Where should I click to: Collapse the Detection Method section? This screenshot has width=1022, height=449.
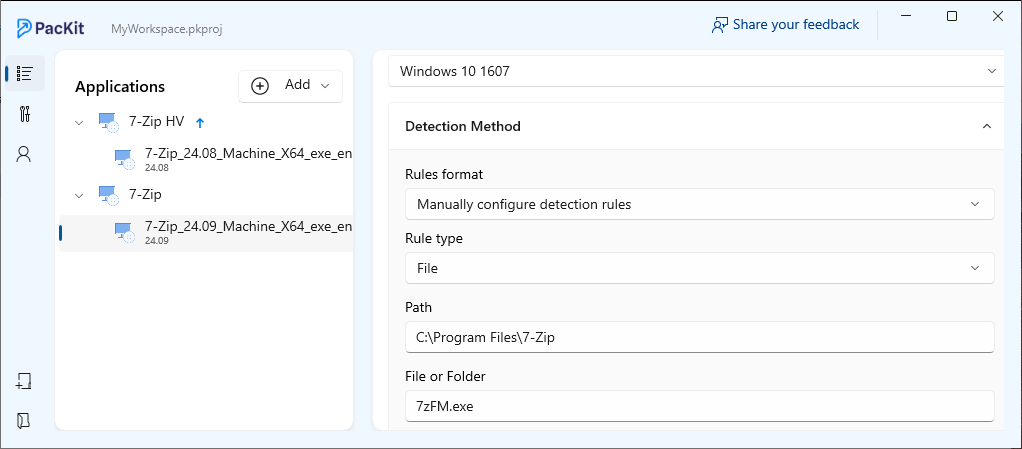coord(987,126)
